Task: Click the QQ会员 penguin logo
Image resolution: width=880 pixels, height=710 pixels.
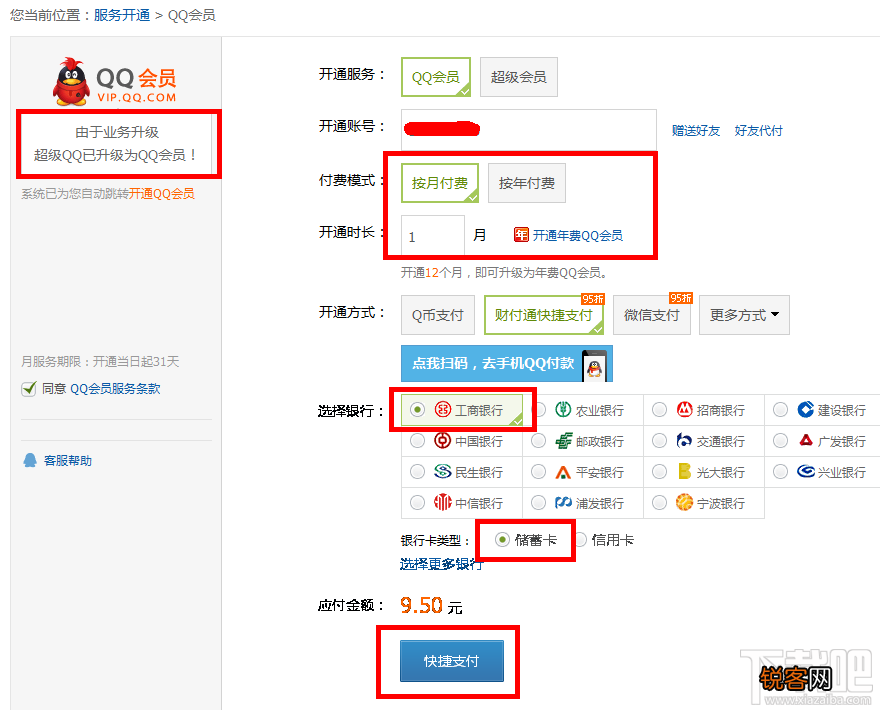Action: (x=71, y=81)
